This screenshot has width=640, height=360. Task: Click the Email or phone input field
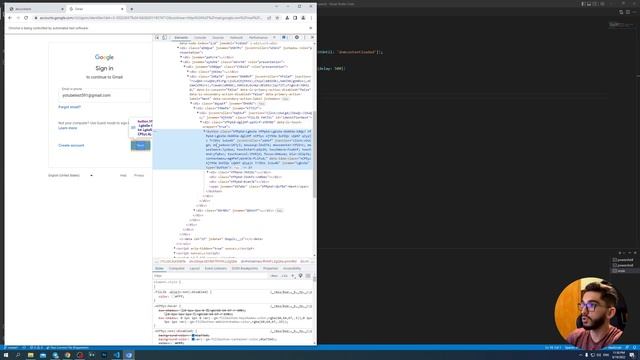(x=104, y=95)
